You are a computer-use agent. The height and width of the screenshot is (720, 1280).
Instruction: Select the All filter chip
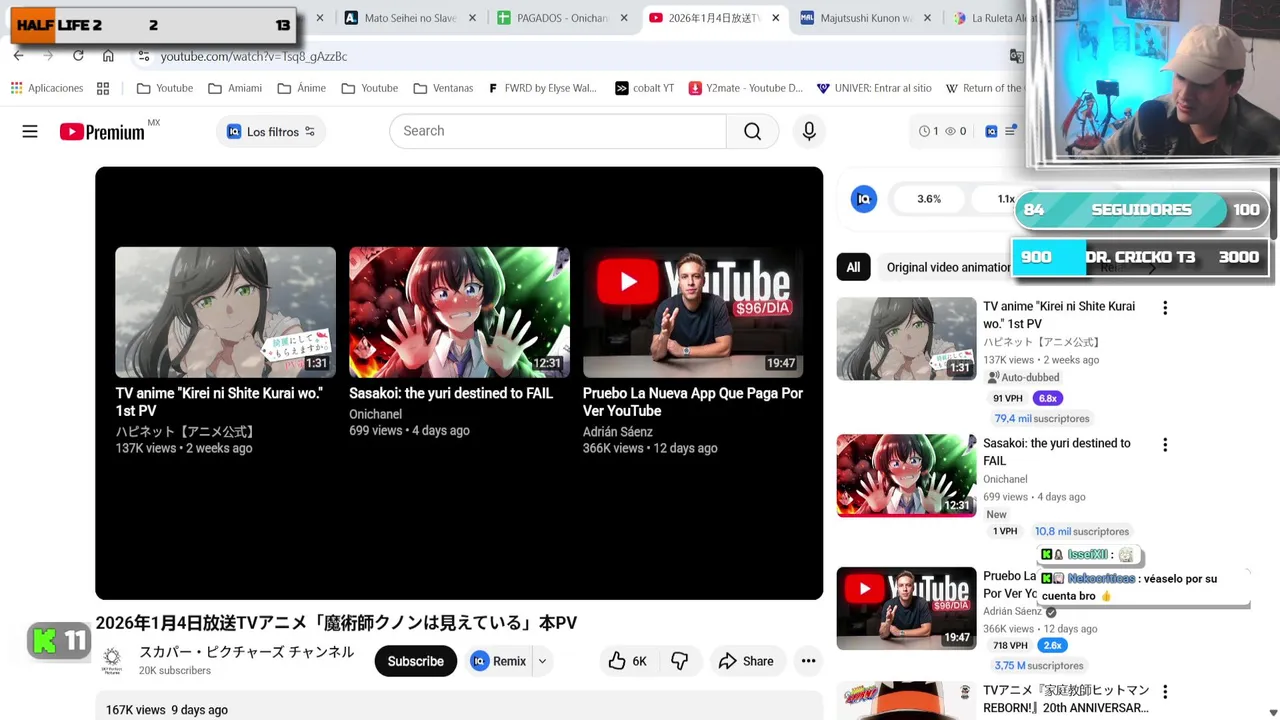pos(853,267)
